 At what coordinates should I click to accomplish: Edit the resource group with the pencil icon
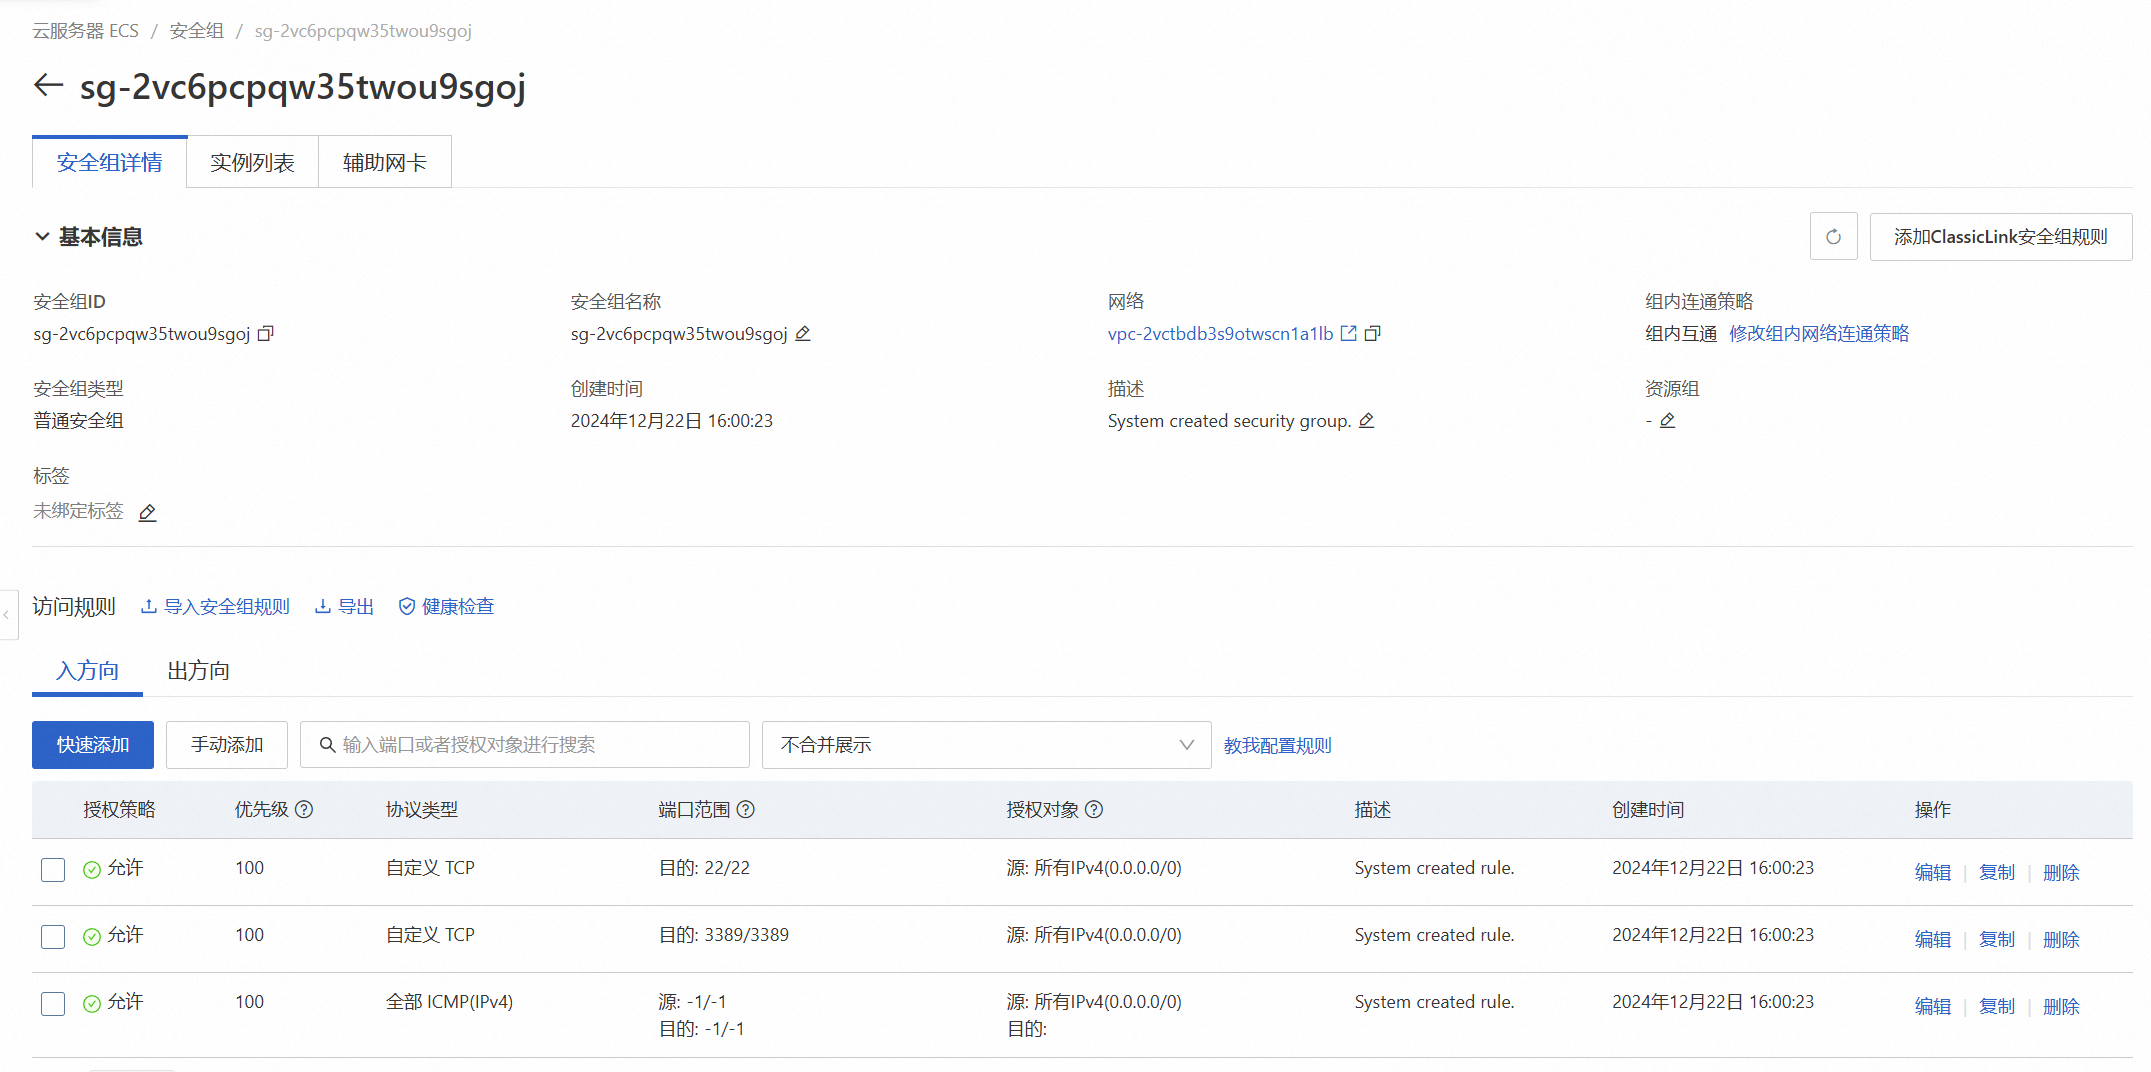point(1667,421)
